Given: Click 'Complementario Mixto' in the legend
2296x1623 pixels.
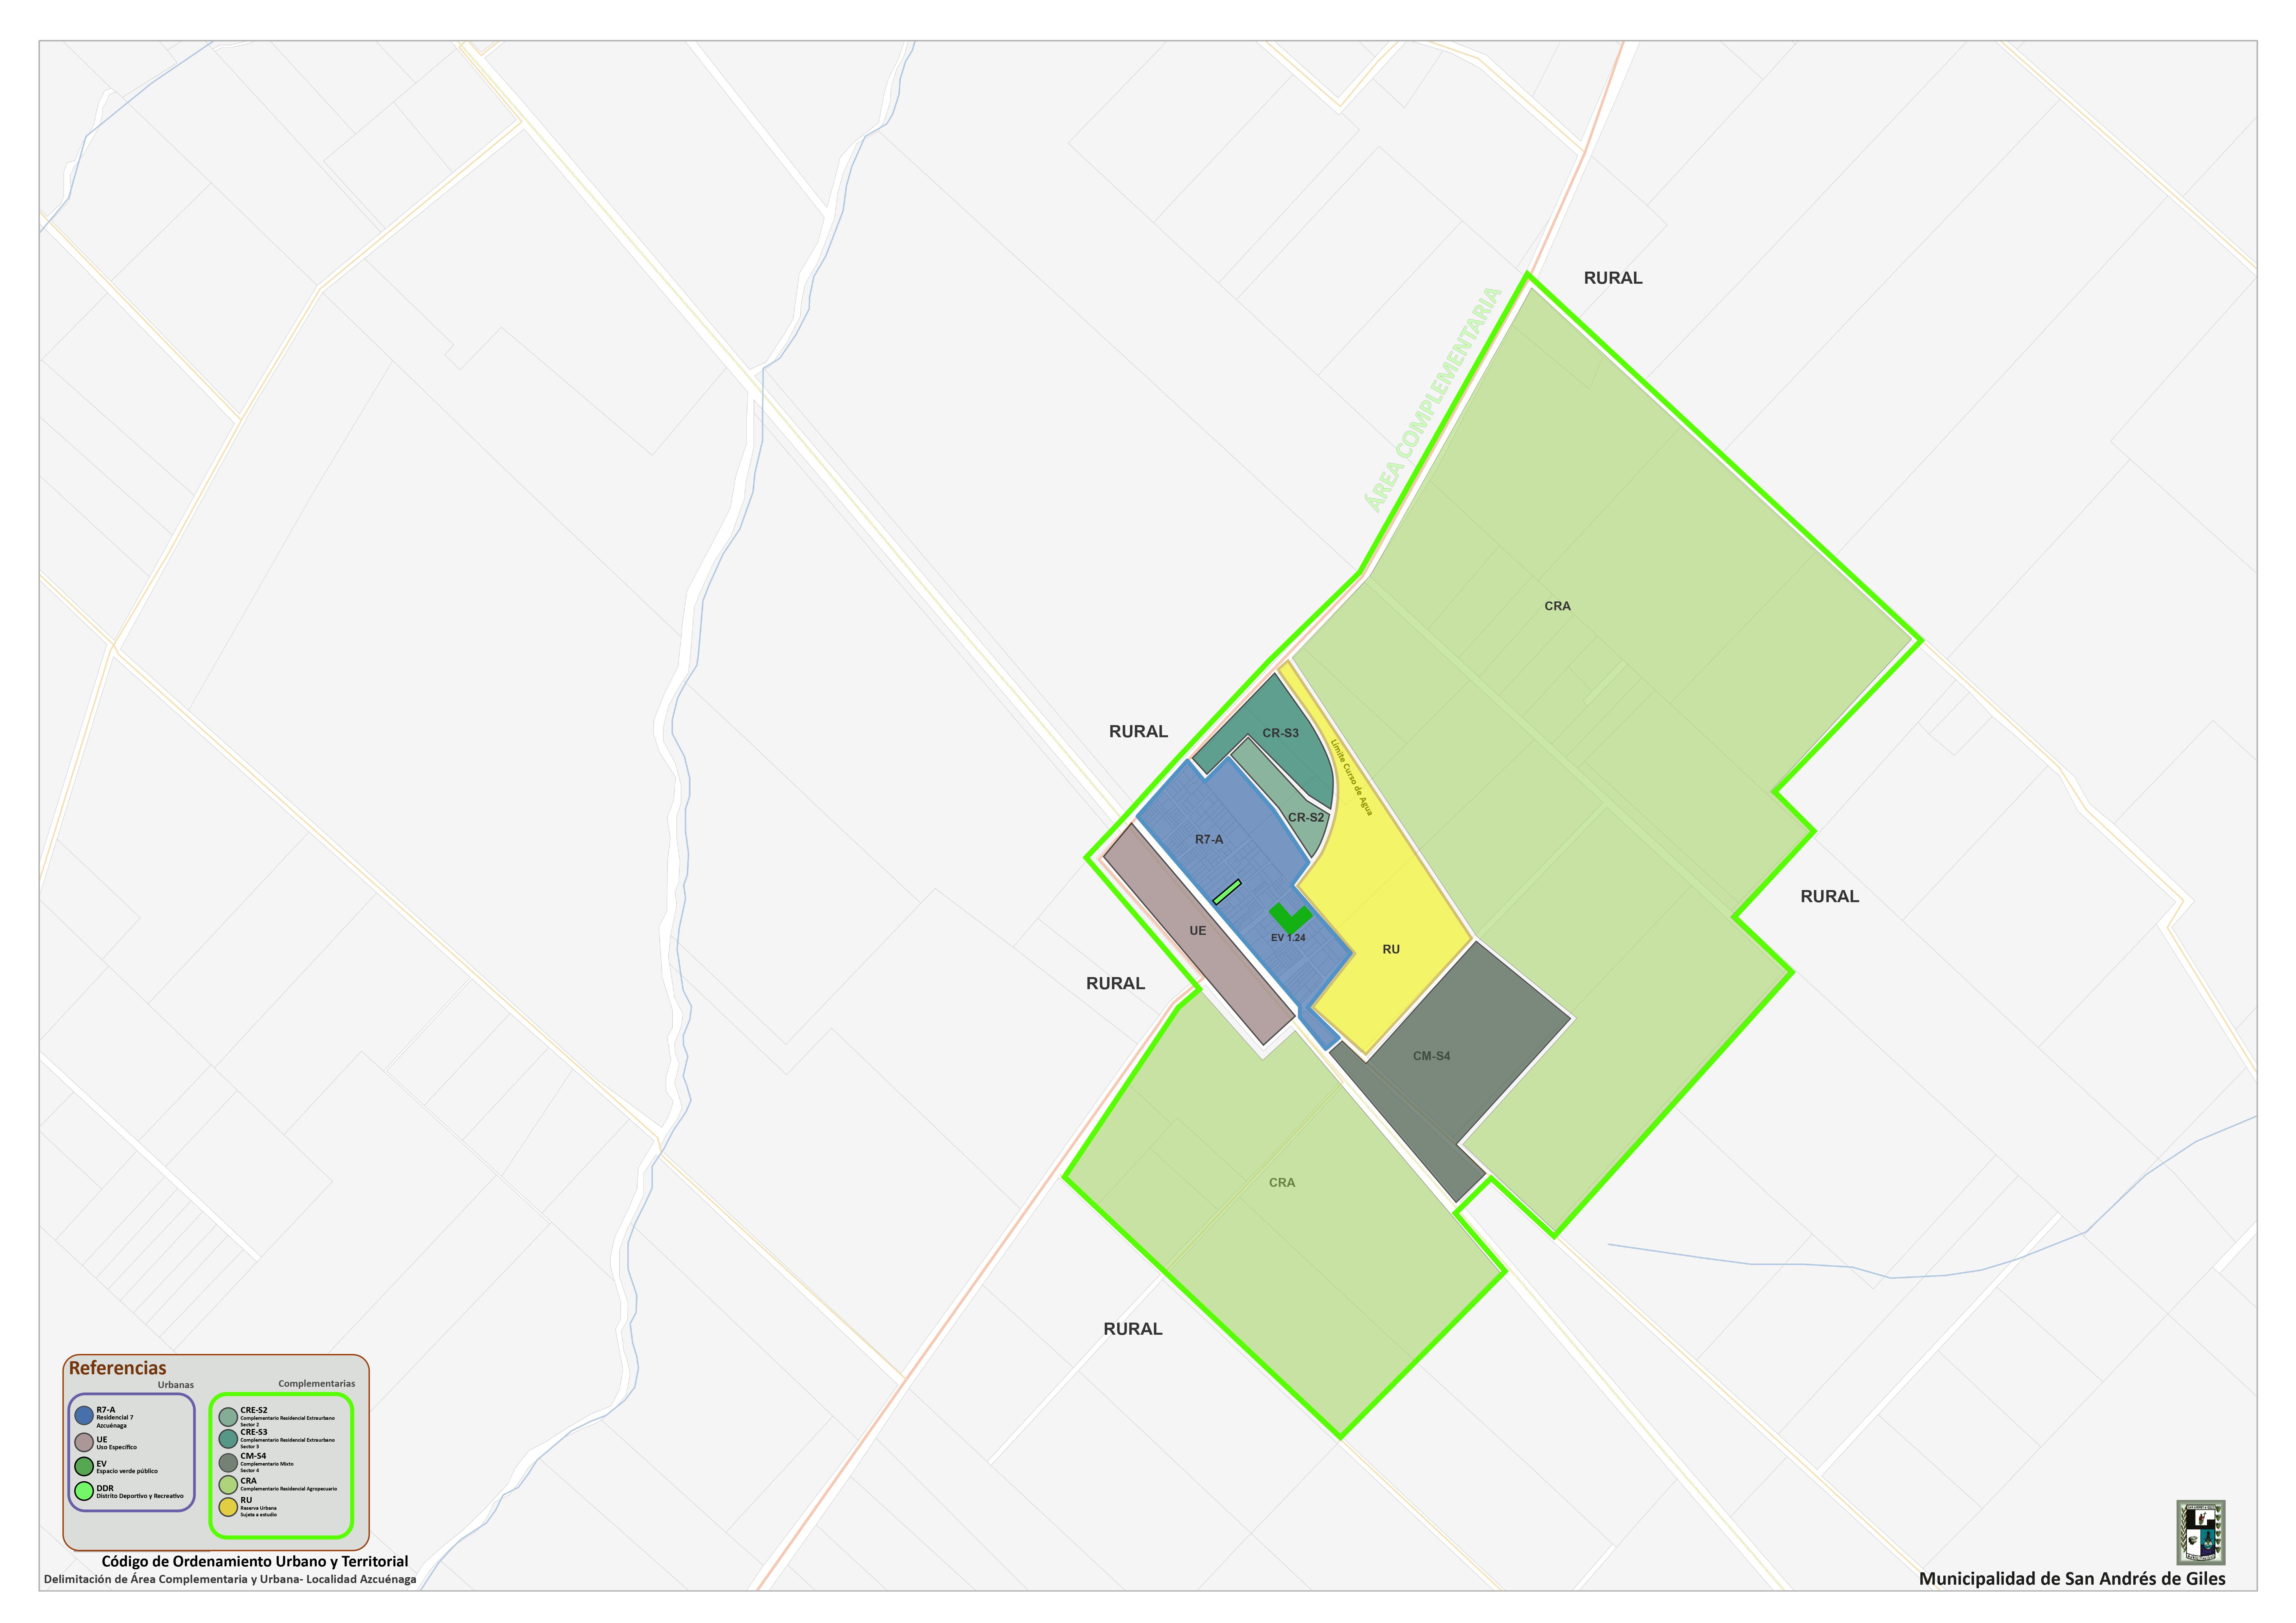Looking at the screenshot, I should click(267, 1464).
